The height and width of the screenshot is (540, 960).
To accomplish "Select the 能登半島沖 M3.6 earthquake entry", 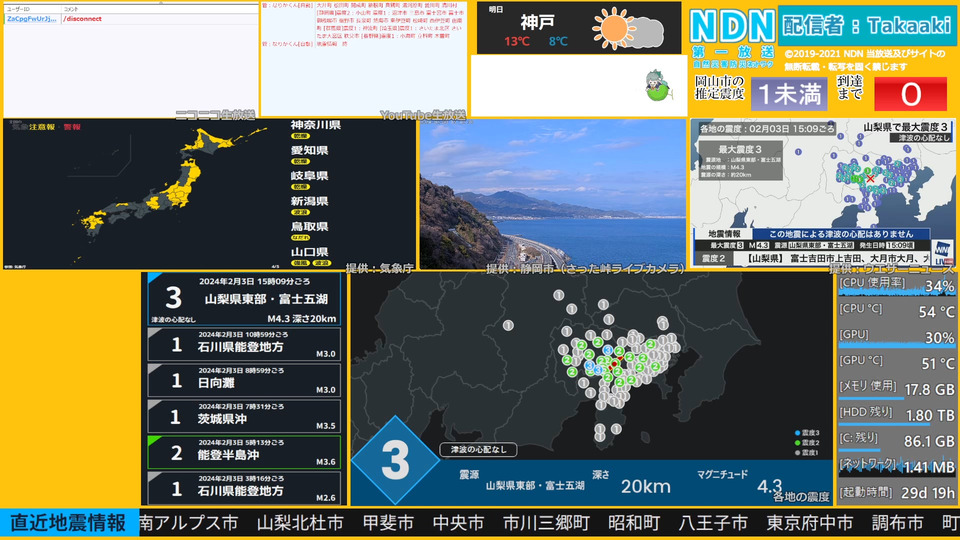I will click(244, 452).
